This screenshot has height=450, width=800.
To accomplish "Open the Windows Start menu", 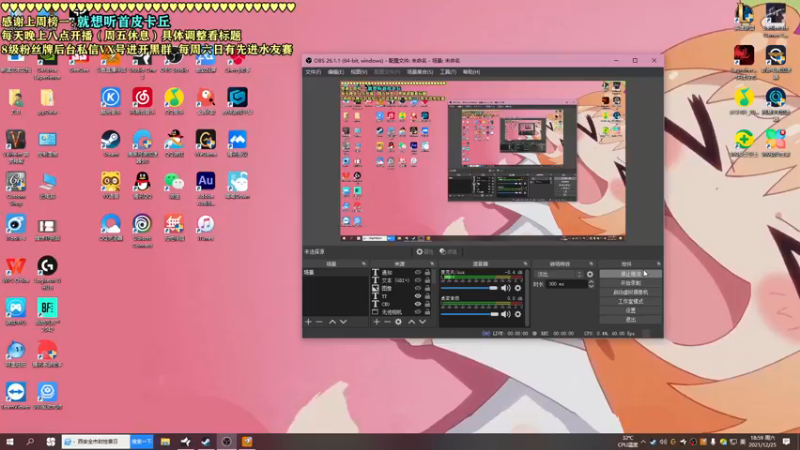I will coord(10,442).
